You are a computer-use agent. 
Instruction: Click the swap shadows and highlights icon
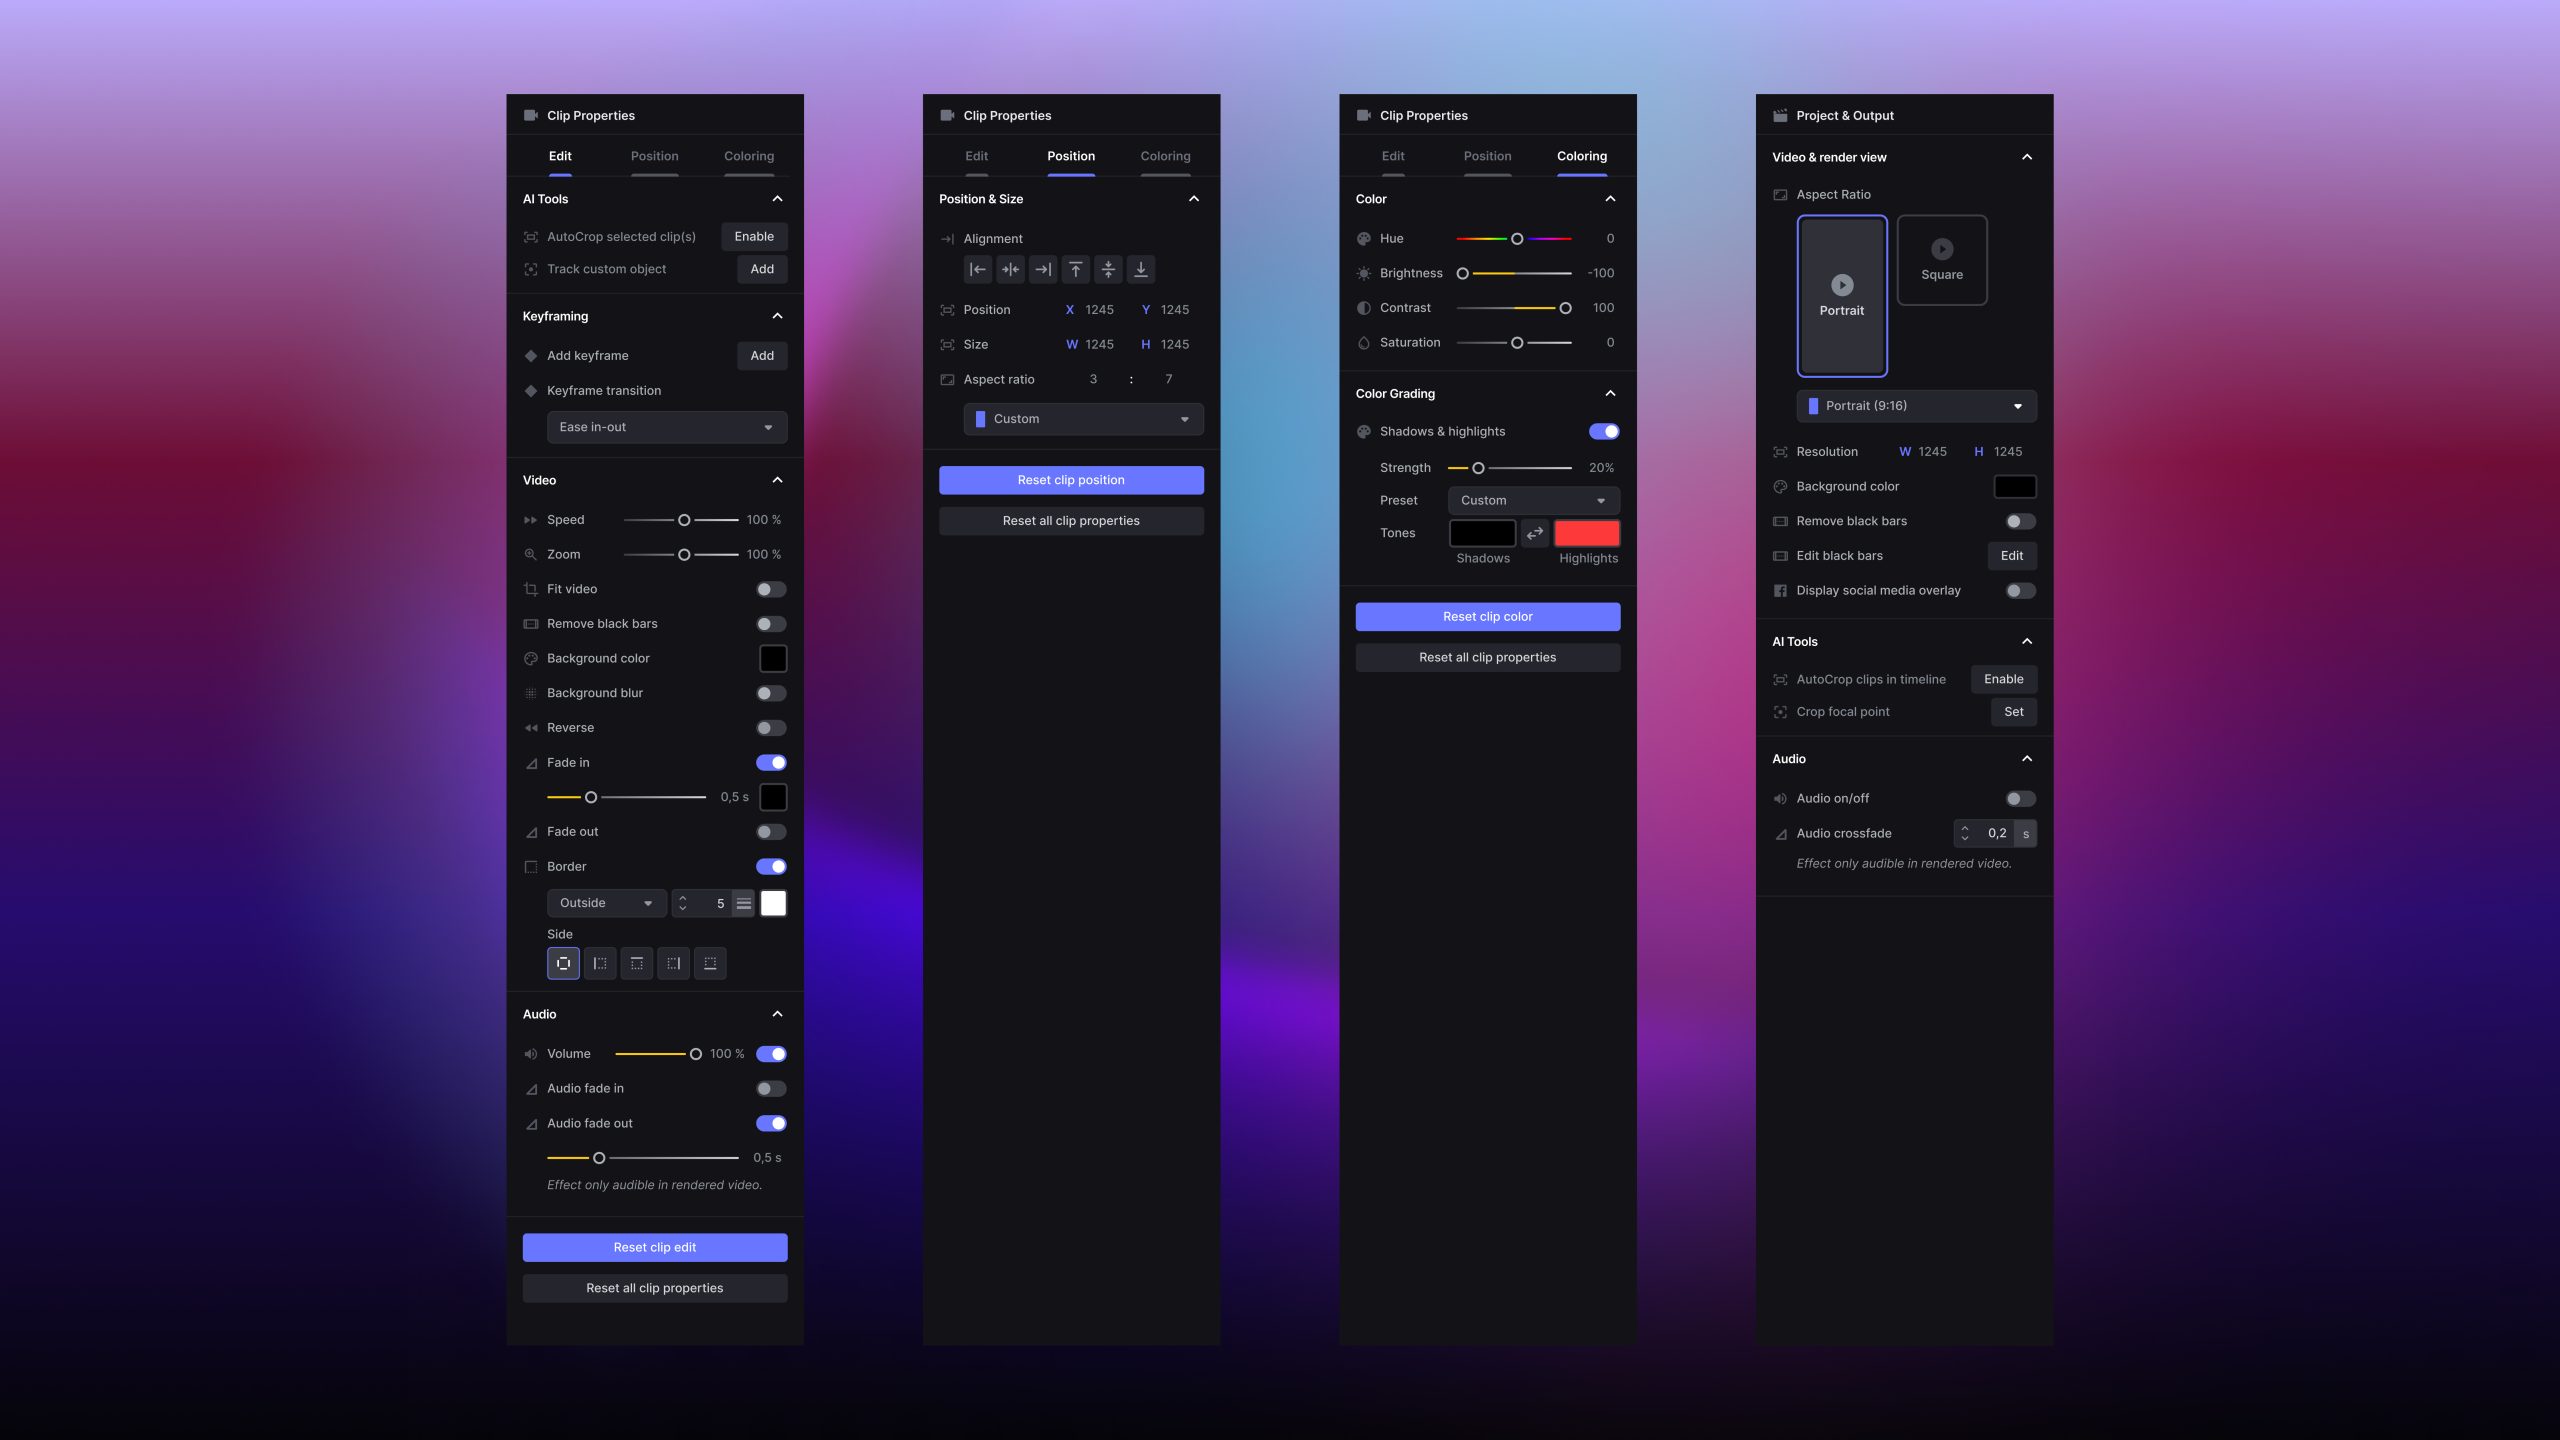coord(1534,533)
